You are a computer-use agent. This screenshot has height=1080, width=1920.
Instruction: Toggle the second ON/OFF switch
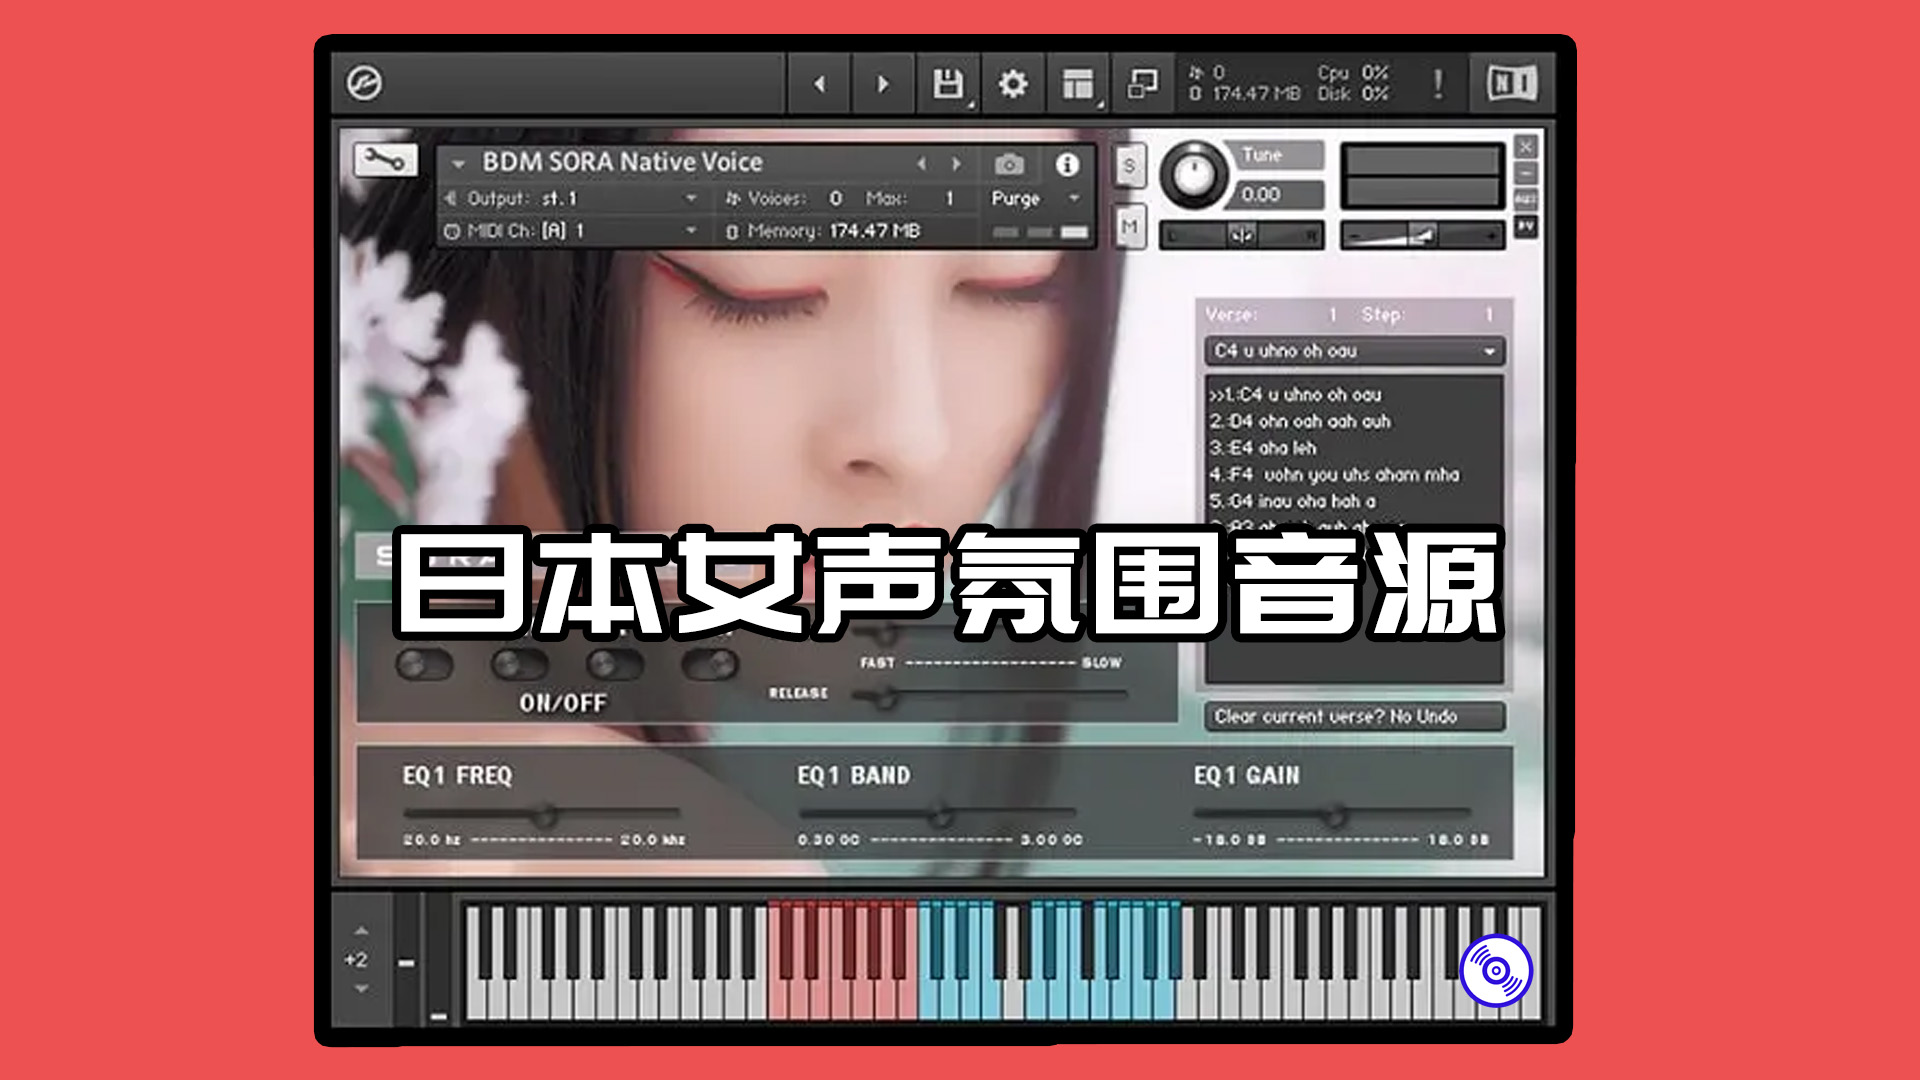[x=519, y=664]
